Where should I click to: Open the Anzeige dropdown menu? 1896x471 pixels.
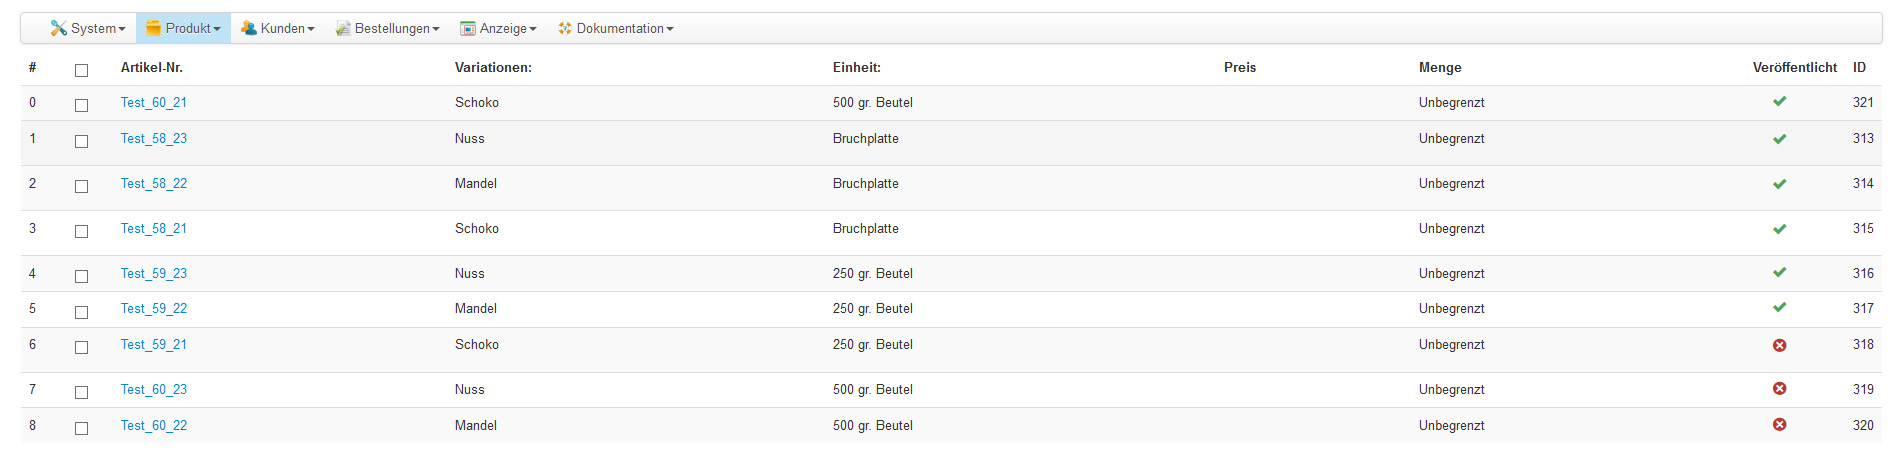coord(498,28)
